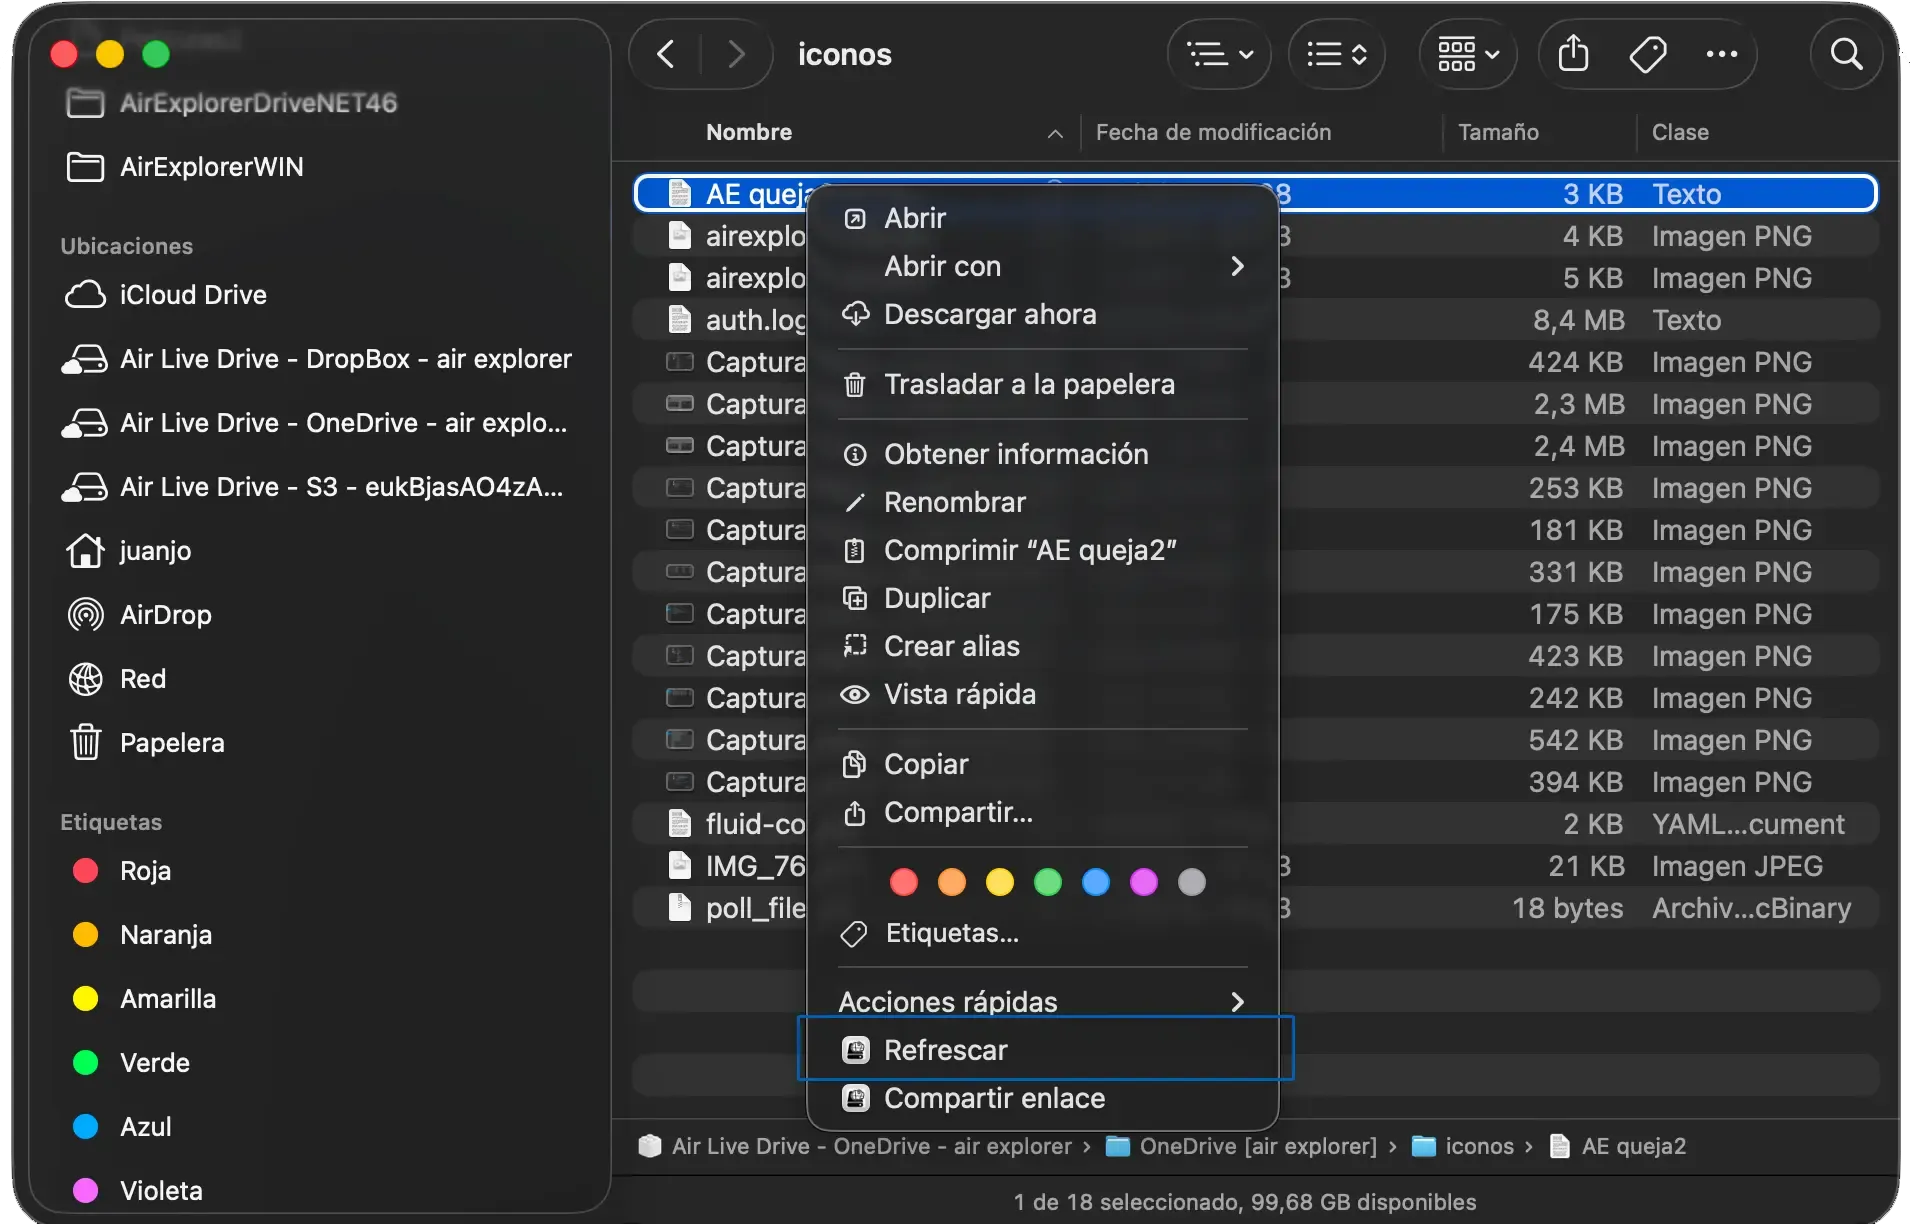
Task: Toggle sort order arrow in Nombre column
Action: click(1055, 133)
